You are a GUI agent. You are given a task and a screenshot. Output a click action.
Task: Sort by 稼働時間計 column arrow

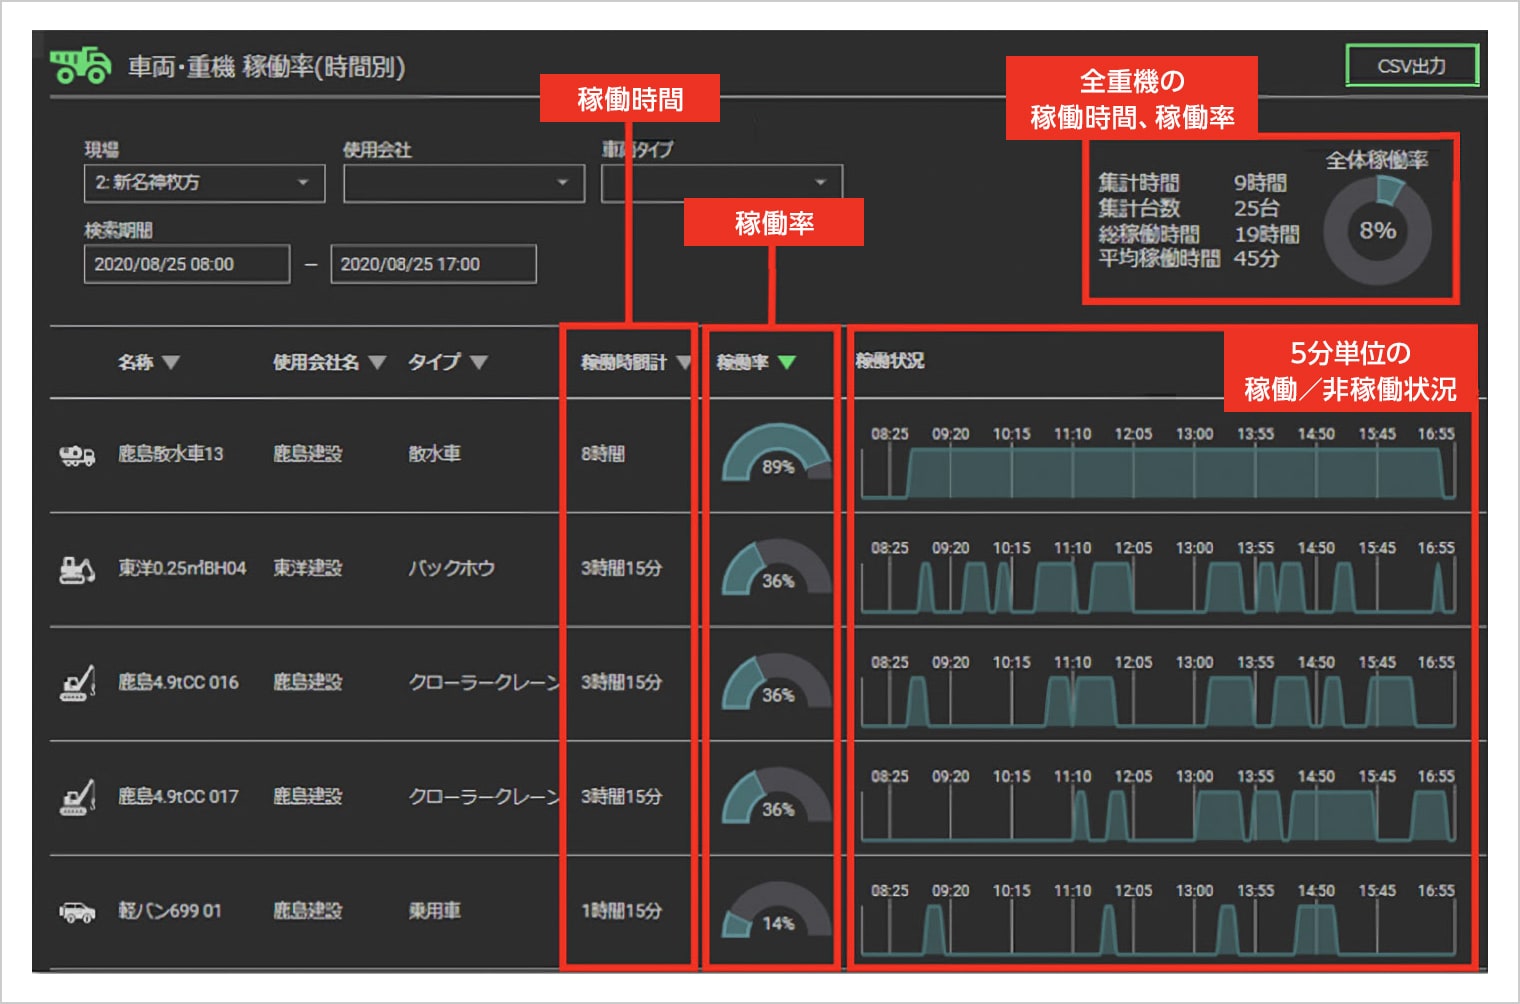click(x=684, y=362)
